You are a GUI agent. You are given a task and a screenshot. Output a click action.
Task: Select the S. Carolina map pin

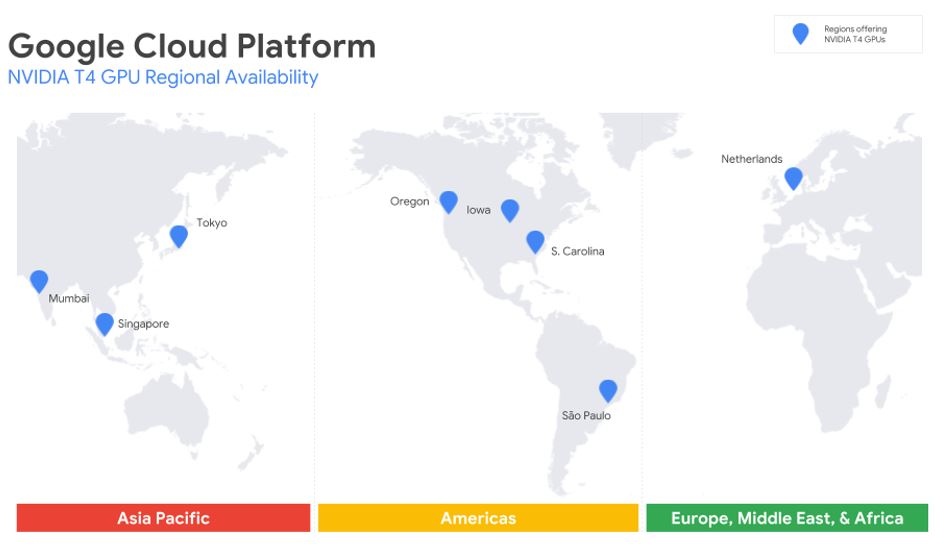pyautogui.click(x=535, y=242)
